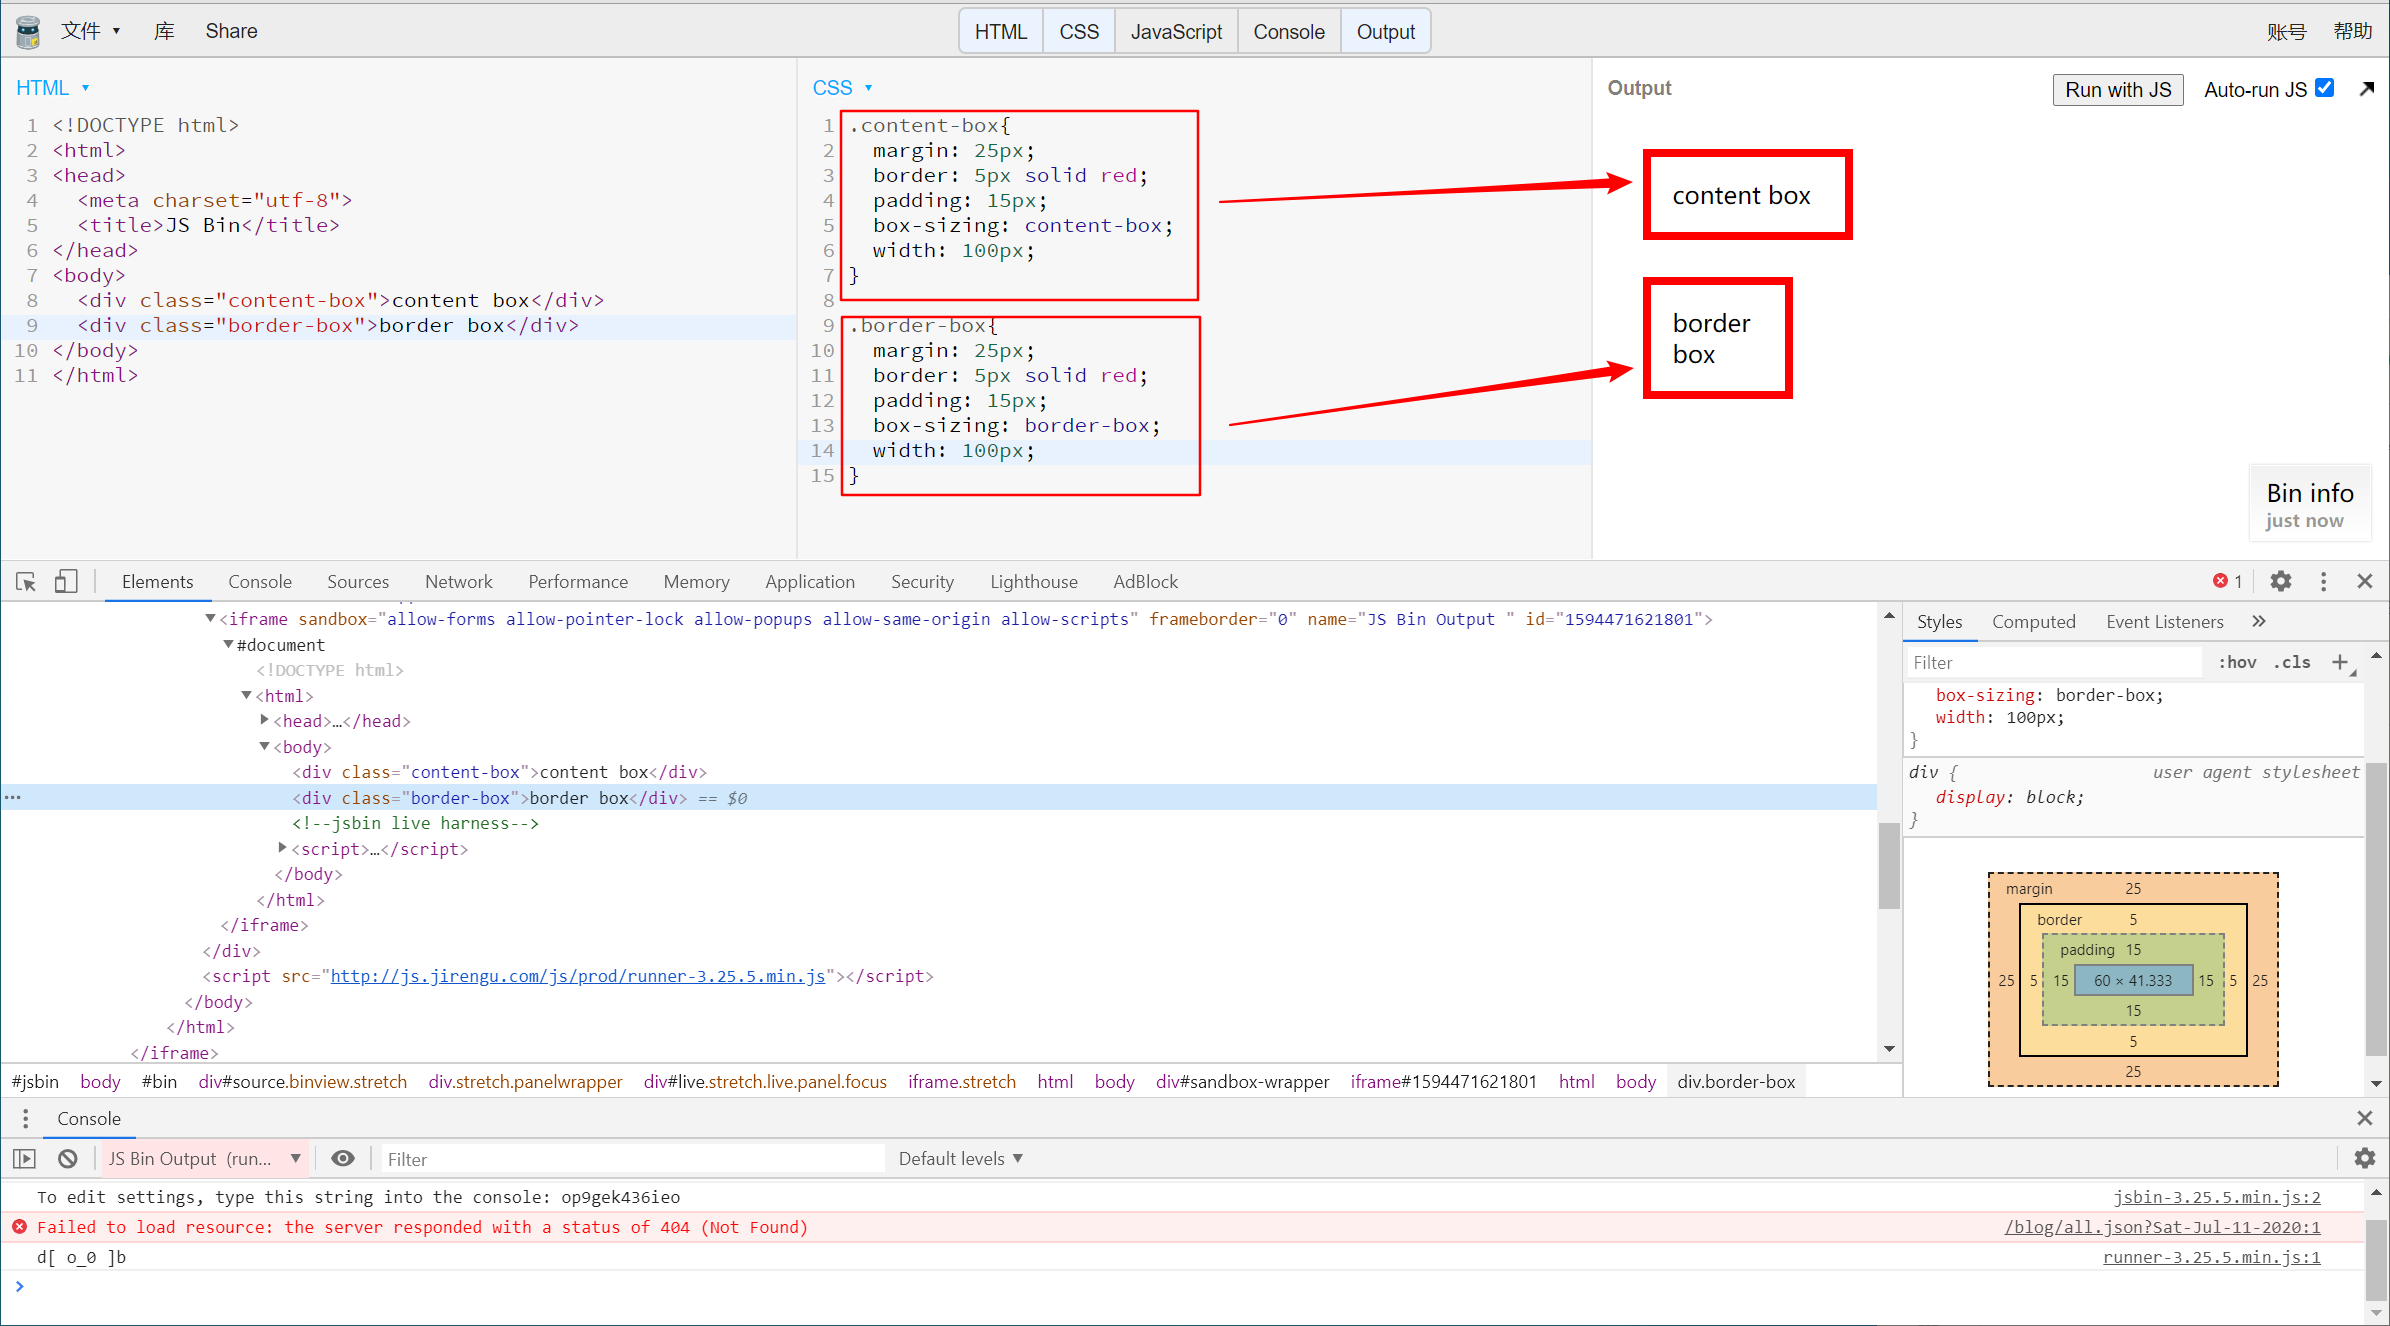Open DevTools settings gear
2390x1326 pixels.
(x=2281, y=581)
